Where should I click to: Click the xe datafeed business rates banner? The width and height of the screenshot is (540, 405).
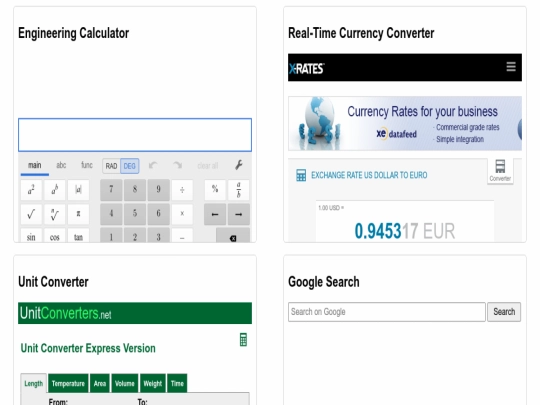tap(405, 123)
